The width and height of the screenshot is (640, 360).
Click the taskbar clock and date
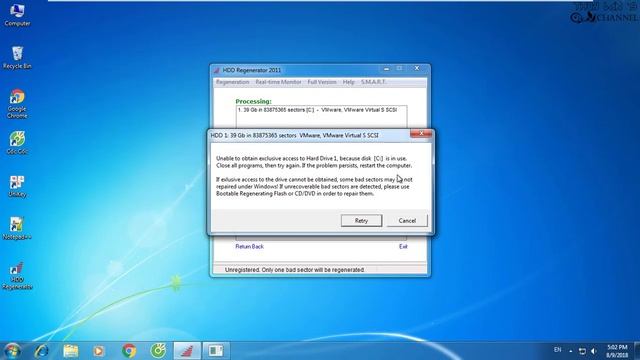pyautogui.click(x=617, y=351)
